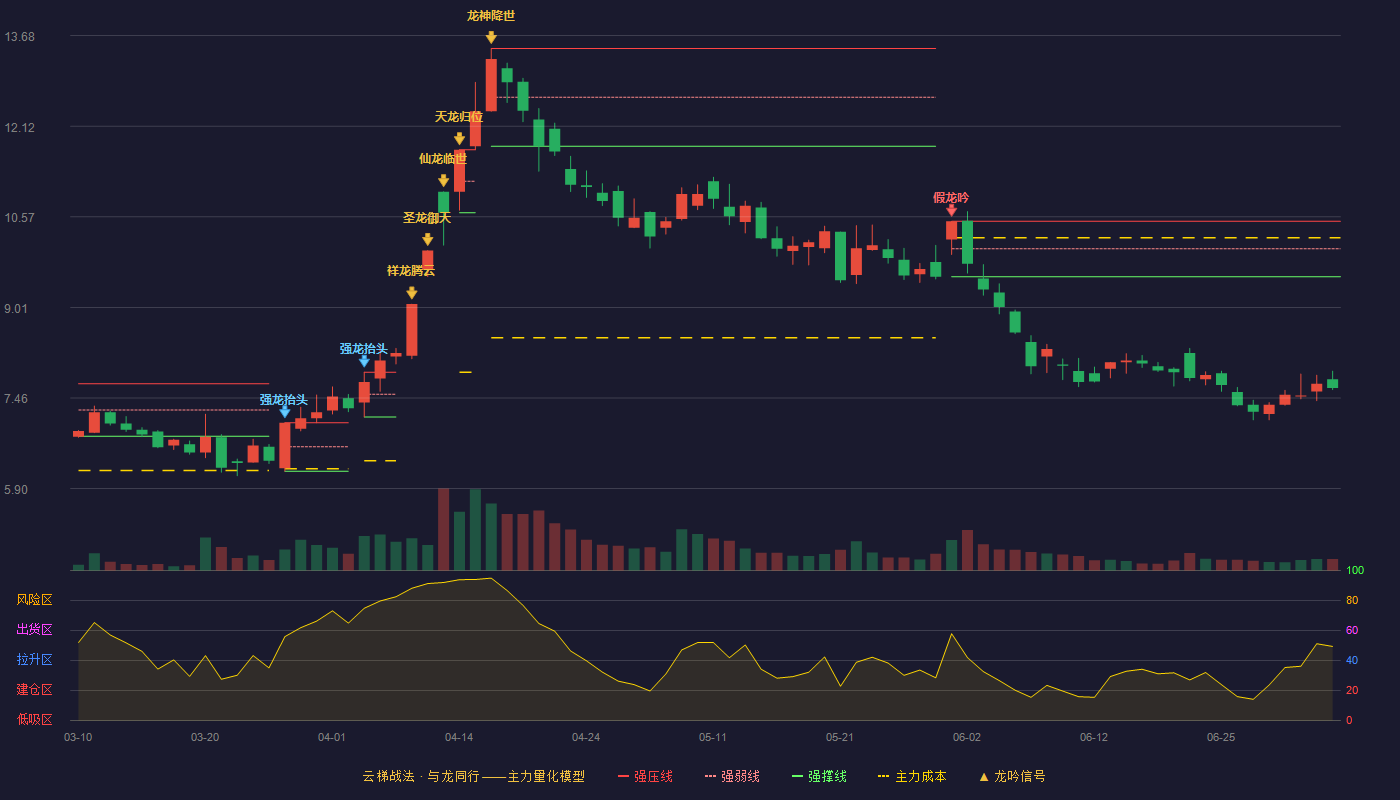The height and width of the screenshot is (800, 1400).
Task: Click the tall red candle under 龙神降世
Action: click(491, 85)
